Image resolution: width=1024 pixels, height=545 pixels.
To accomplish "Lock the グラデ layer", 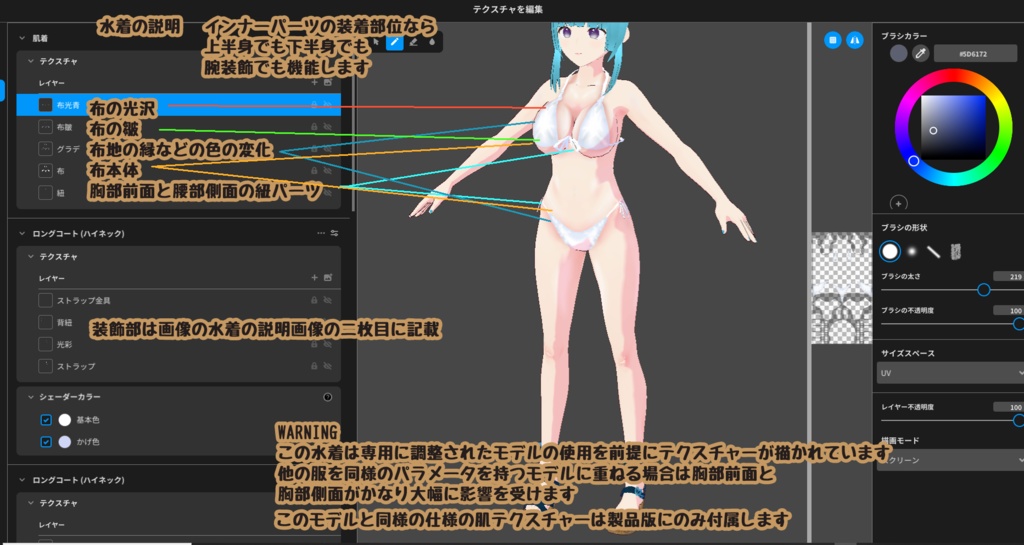I will (x=314, y=148).
